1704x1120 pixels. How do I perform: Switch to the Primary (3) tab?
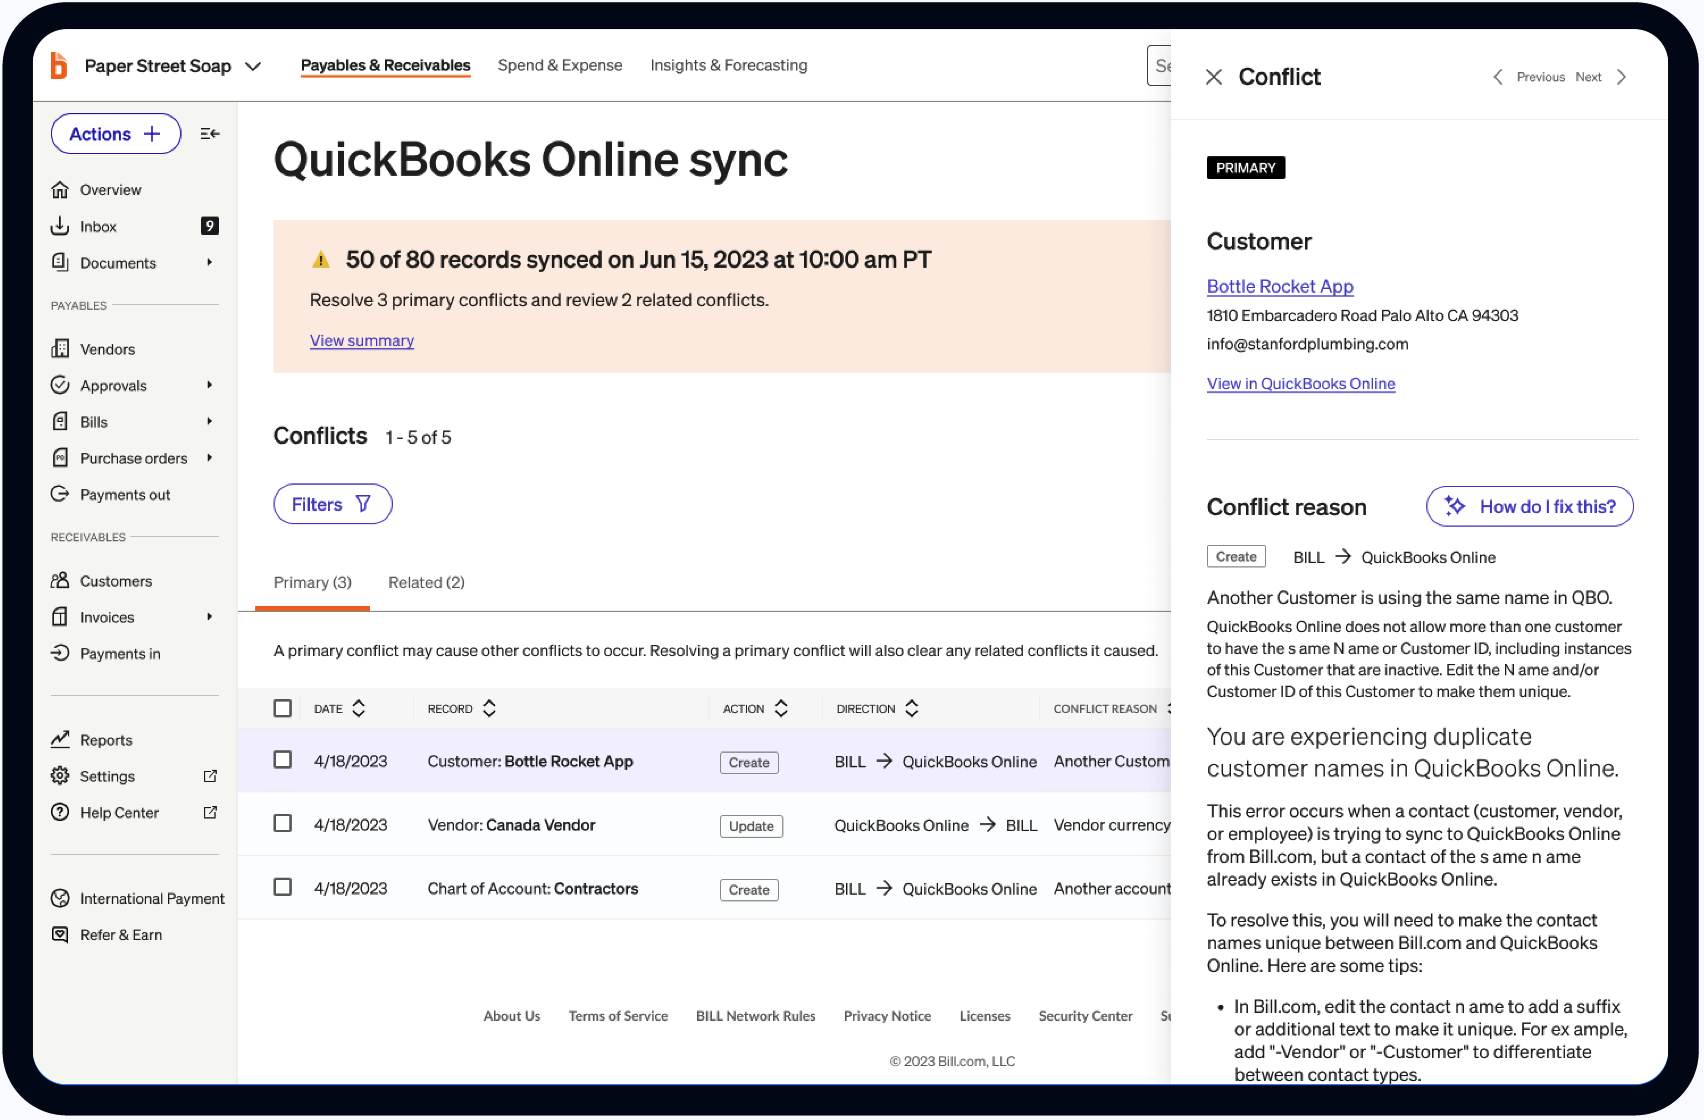313,582
